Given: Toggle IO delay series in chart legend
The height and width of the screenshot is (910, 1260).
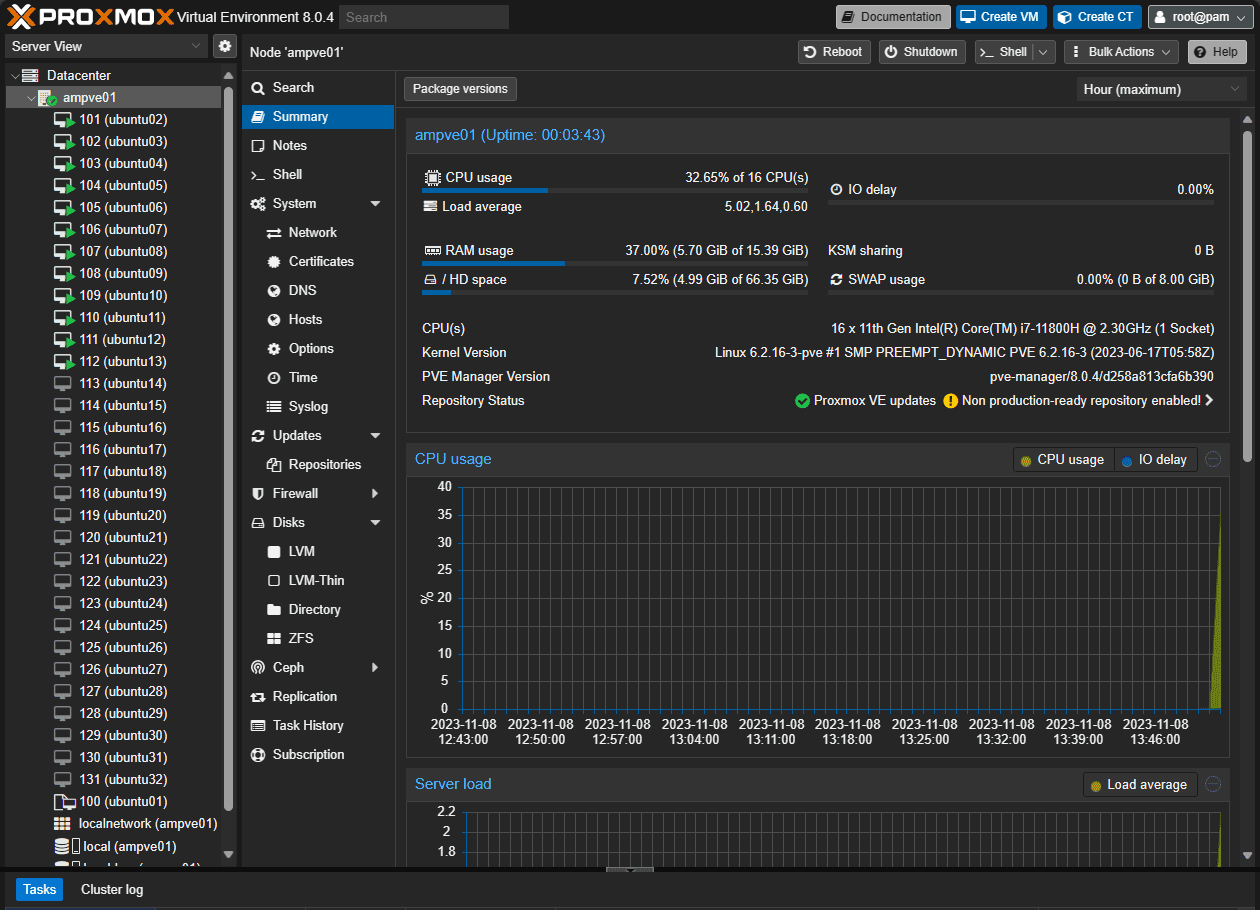Looking at the screenshot, I should [1155, 460].
